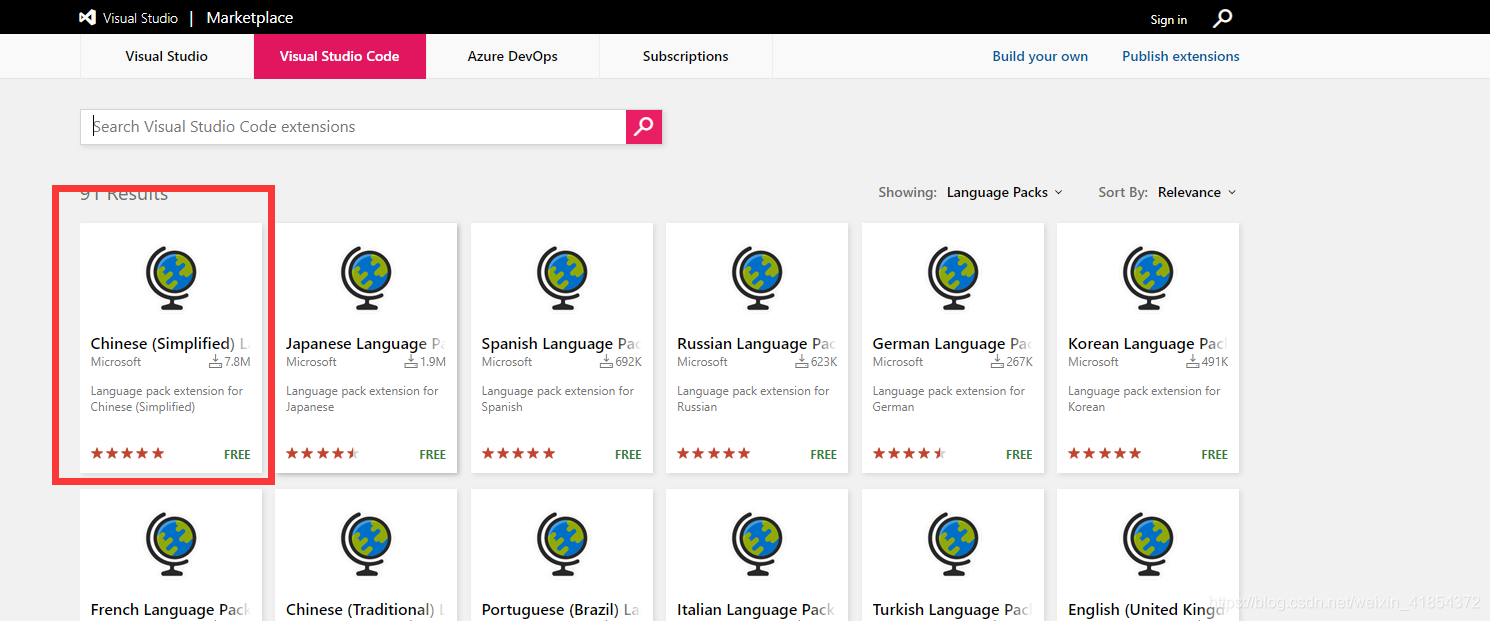Open the Italian Language Pack title
1490x621 pixels.
[x=757, y=610]
